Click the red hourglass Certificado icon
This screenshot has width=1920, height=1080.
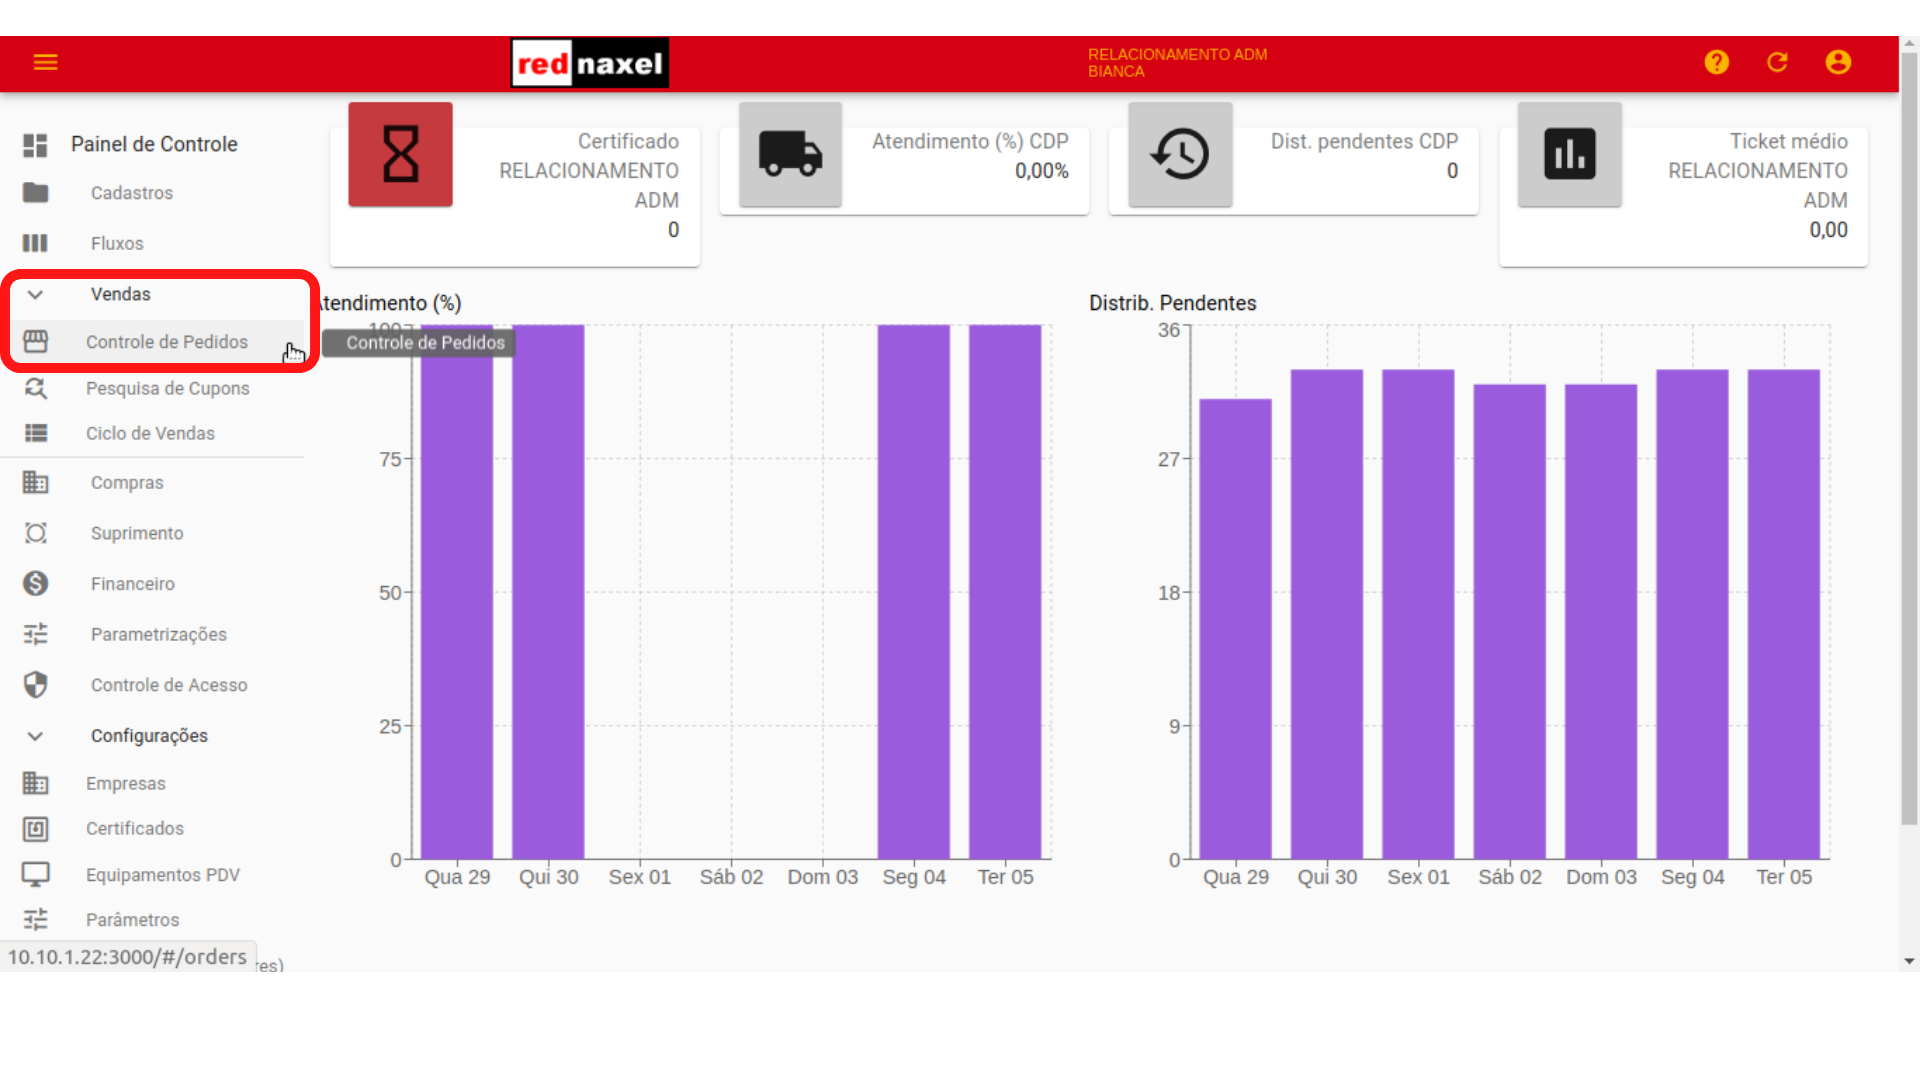pos(400,154)
